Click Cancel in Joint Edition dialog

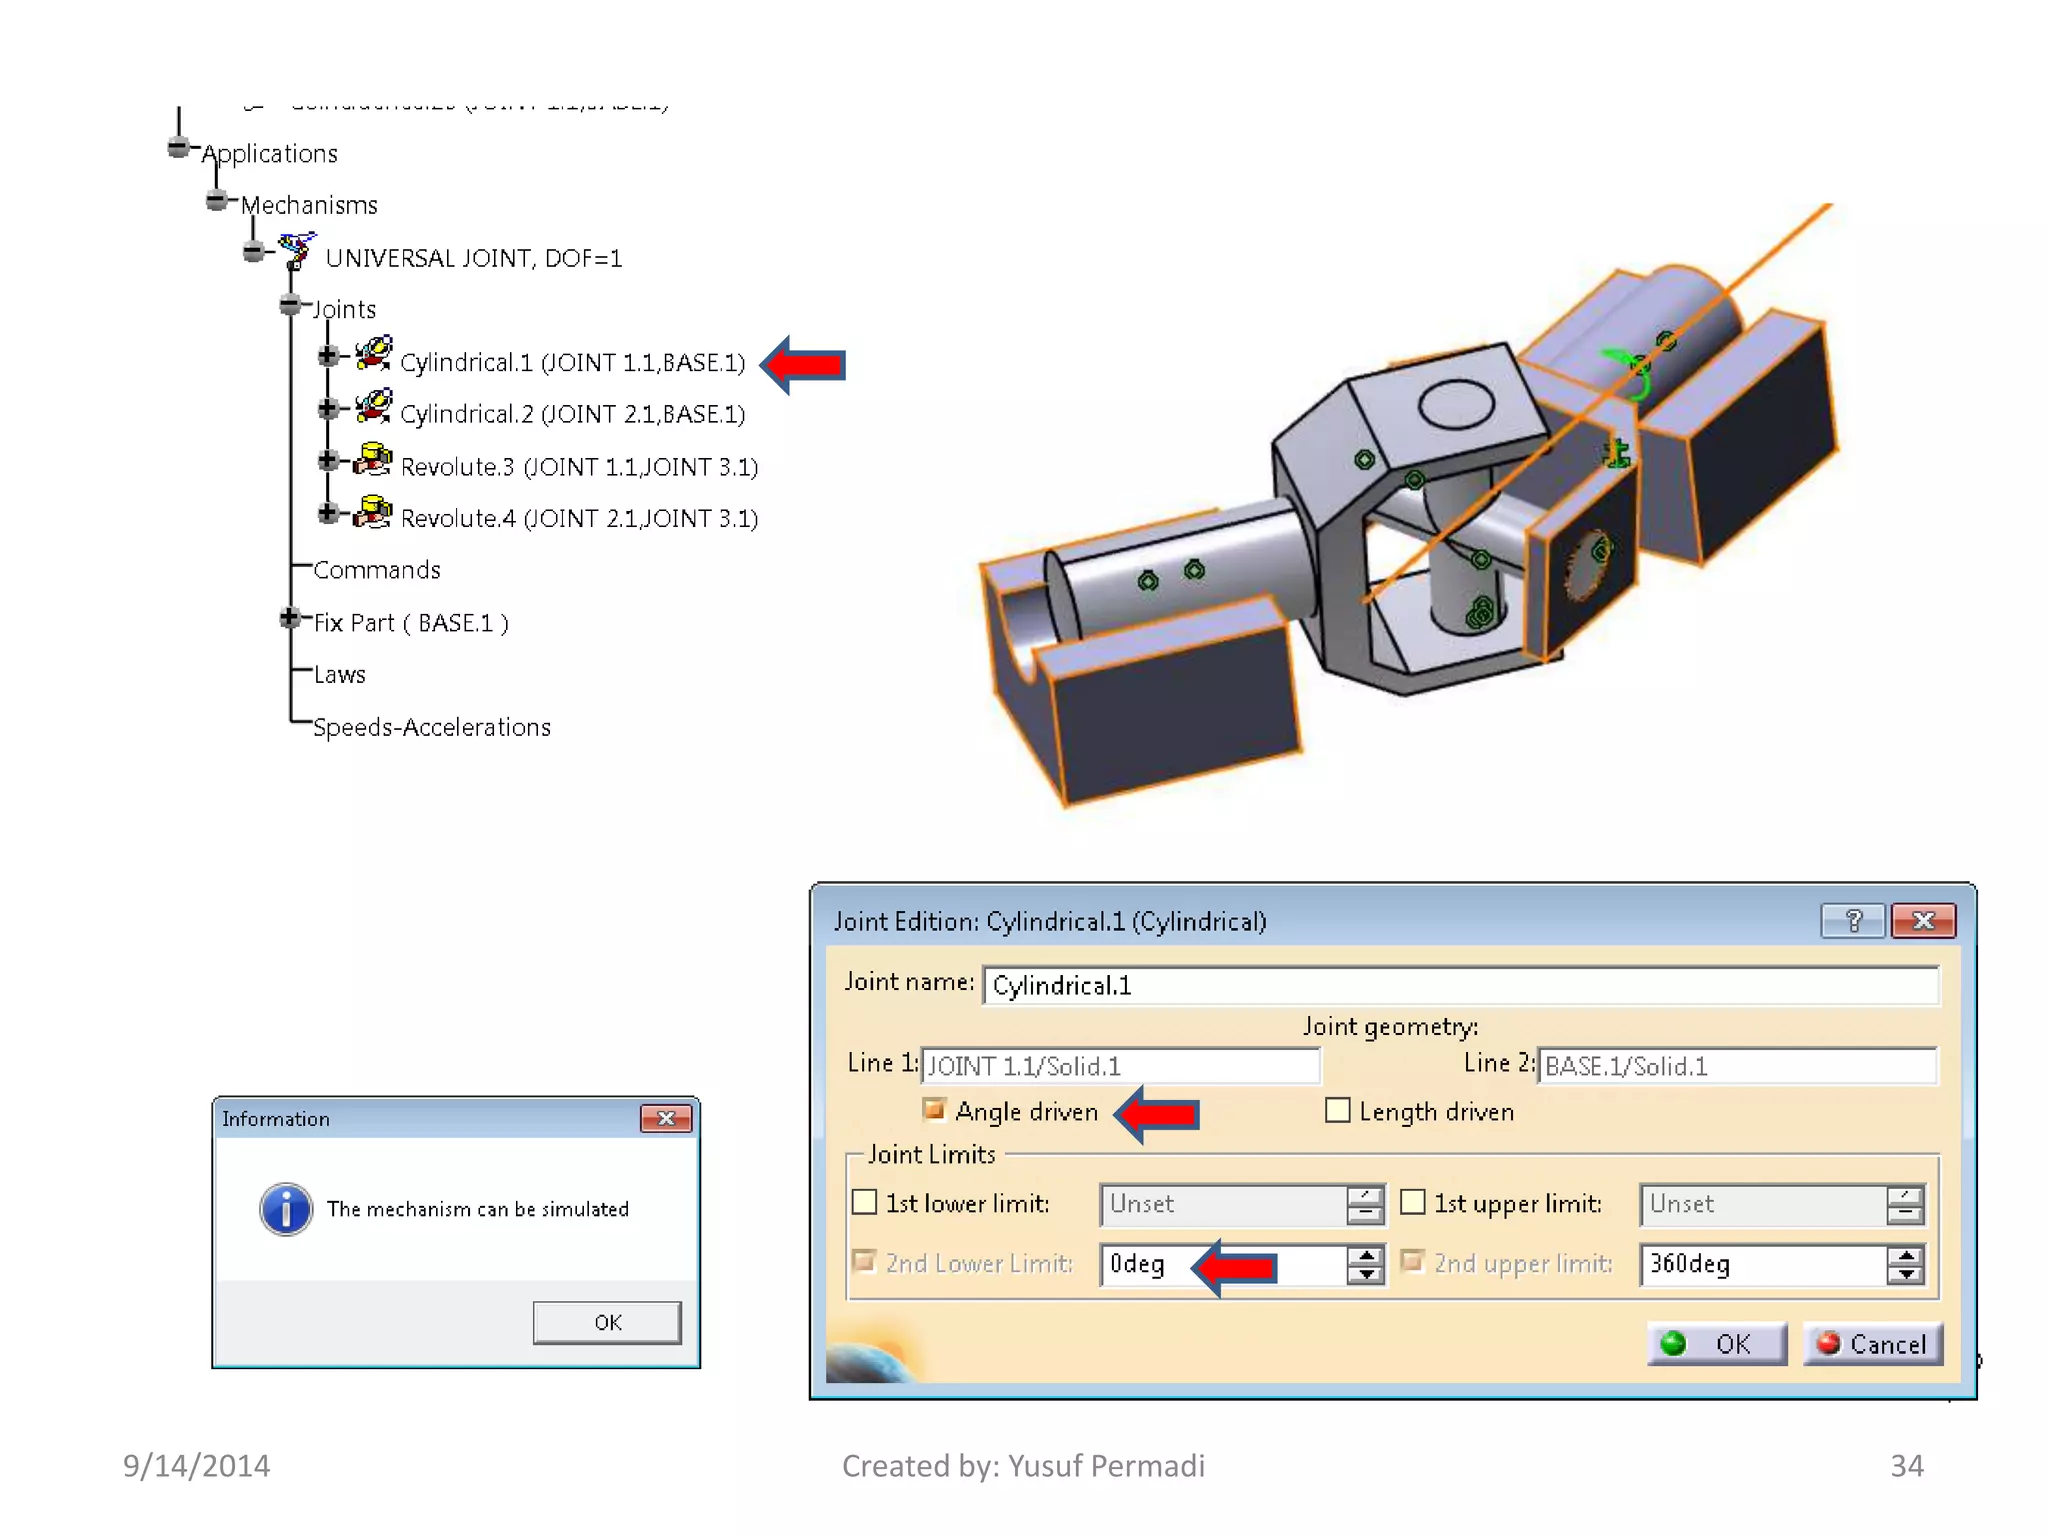[1873, 1344]
